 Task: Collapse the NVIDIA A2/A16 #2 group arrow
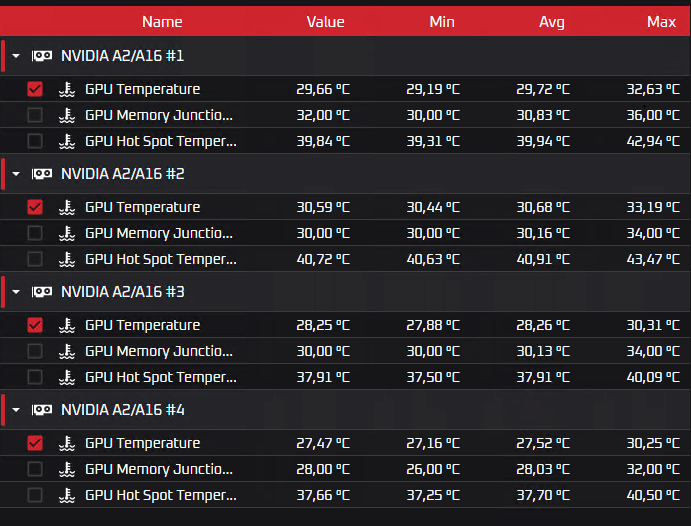pos(16,174)
